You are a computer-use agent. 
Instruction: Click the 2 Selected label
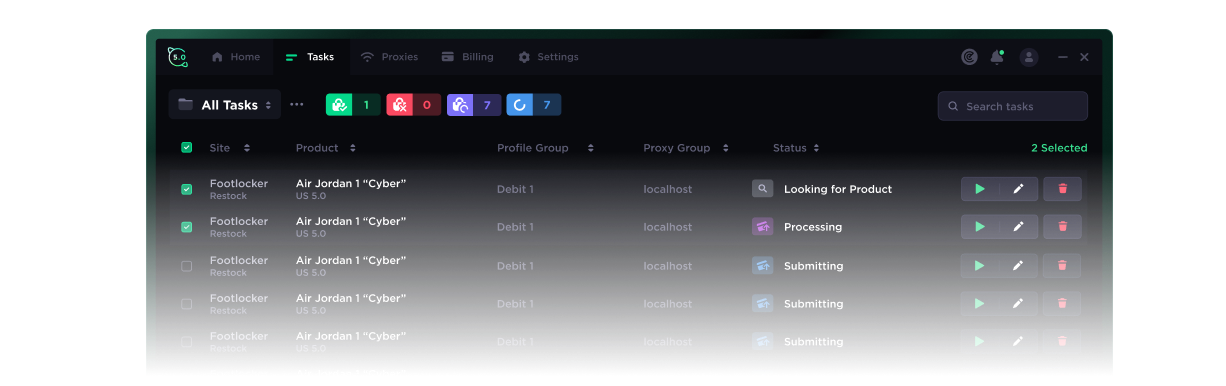[x=1059, y=148]
